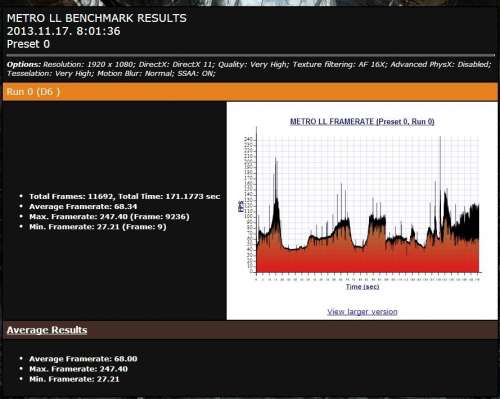Click the Preset 0 text
The width and height of the screenshot is (500, 399).
[x=28, y=44]
